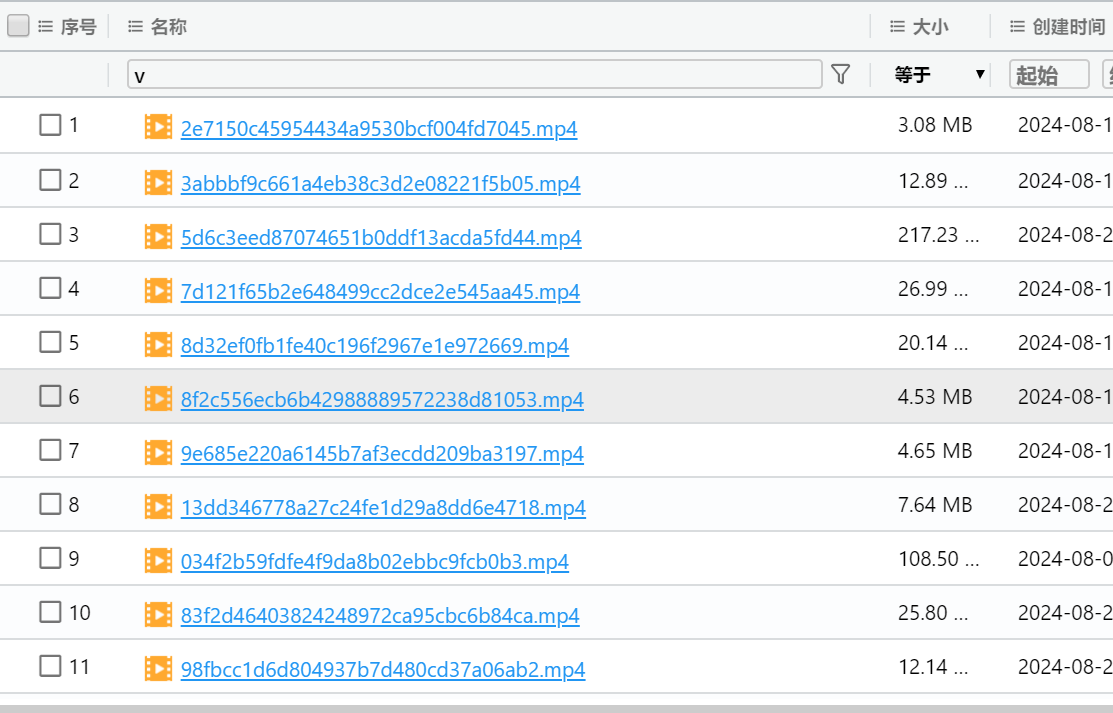
Task: Open the 序号 column menu icon
Action: [45, 26]
